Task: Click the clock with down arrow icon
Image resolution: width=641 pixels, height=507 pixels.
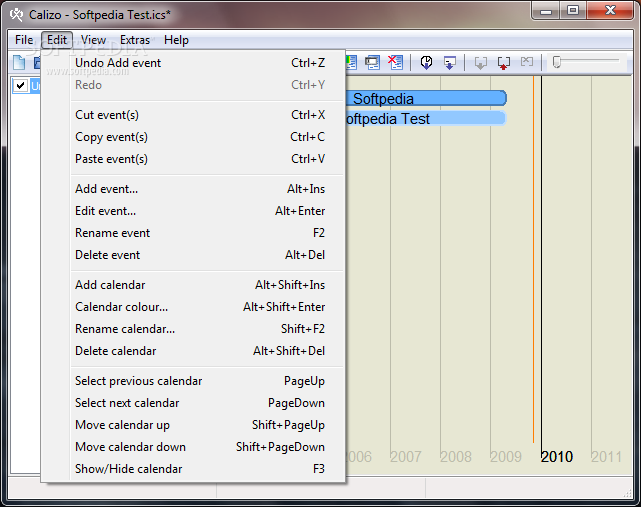Action: [426, 63]
